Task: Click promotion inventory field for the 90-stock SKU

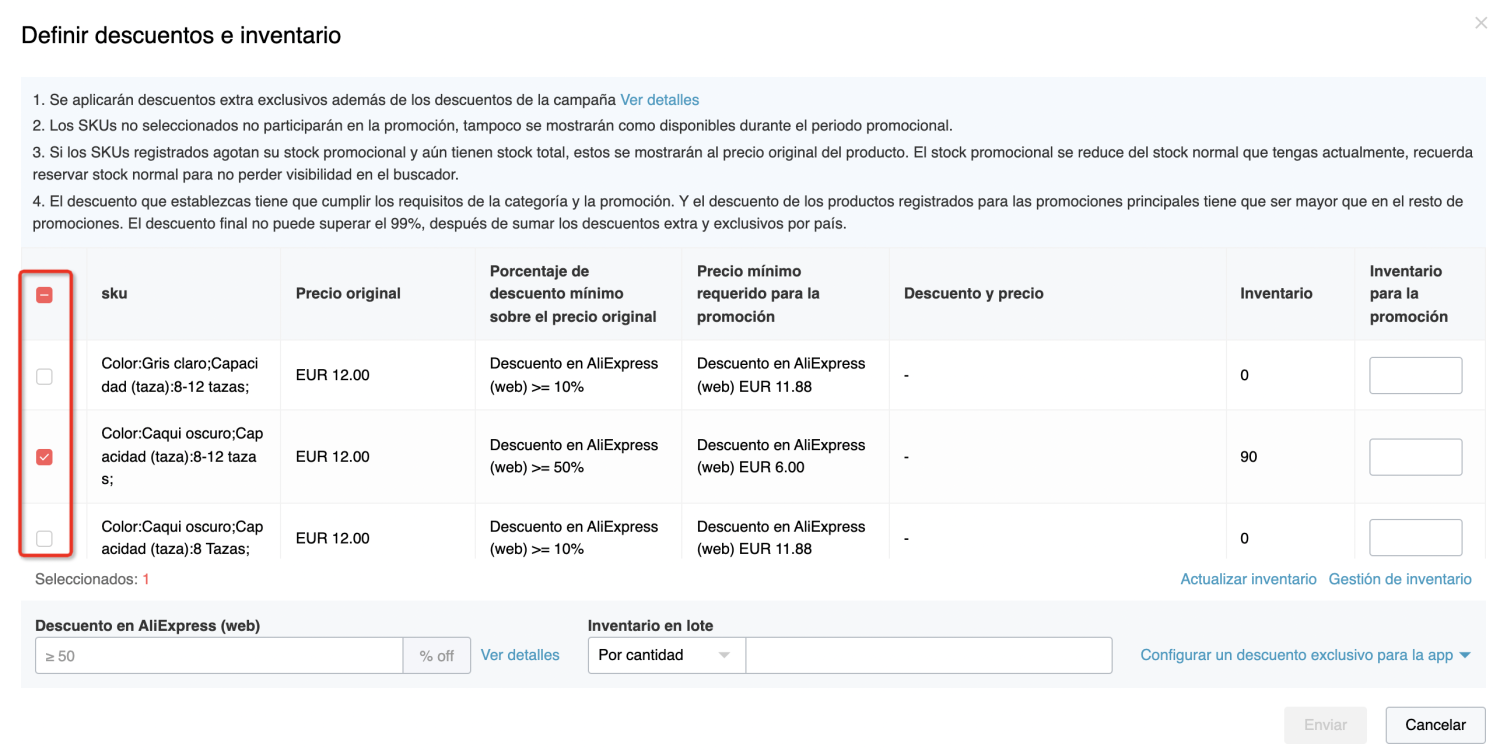Action: [x=1415, y=457]
